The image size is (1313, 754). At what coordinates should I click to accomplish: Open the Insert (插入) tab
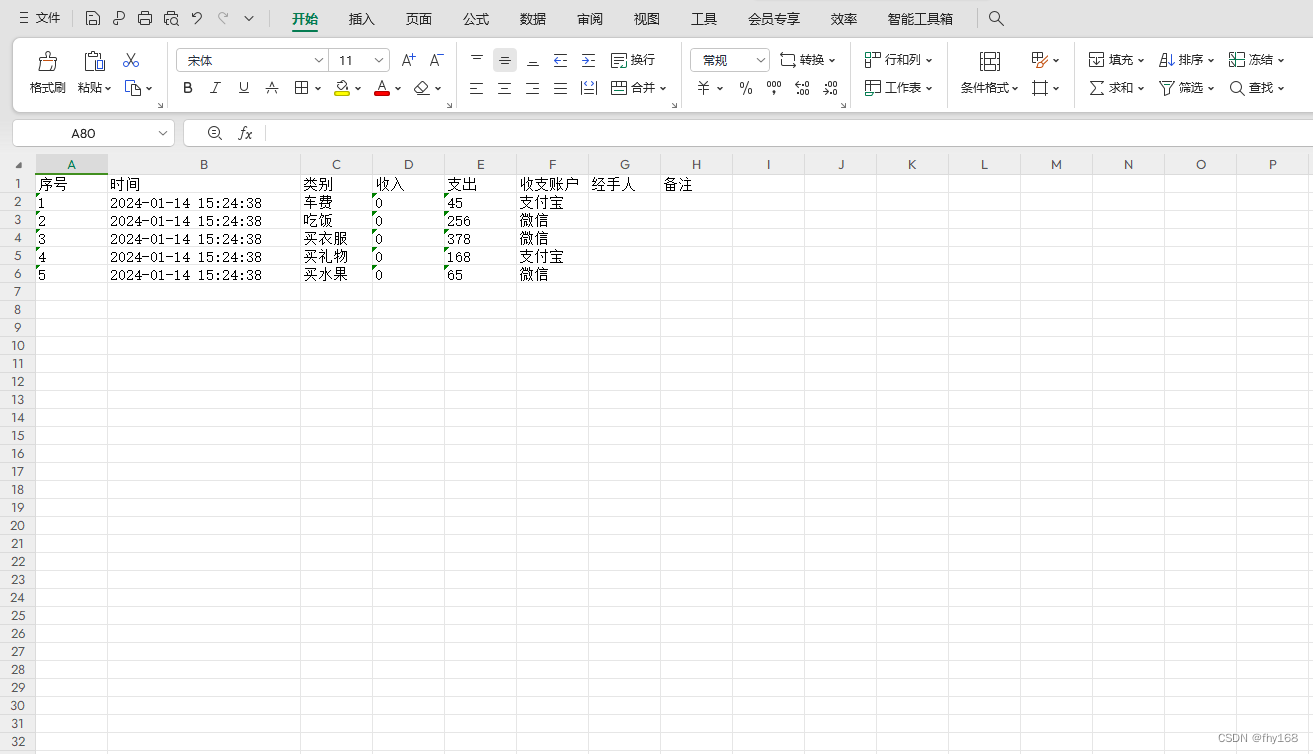point(362,18)
